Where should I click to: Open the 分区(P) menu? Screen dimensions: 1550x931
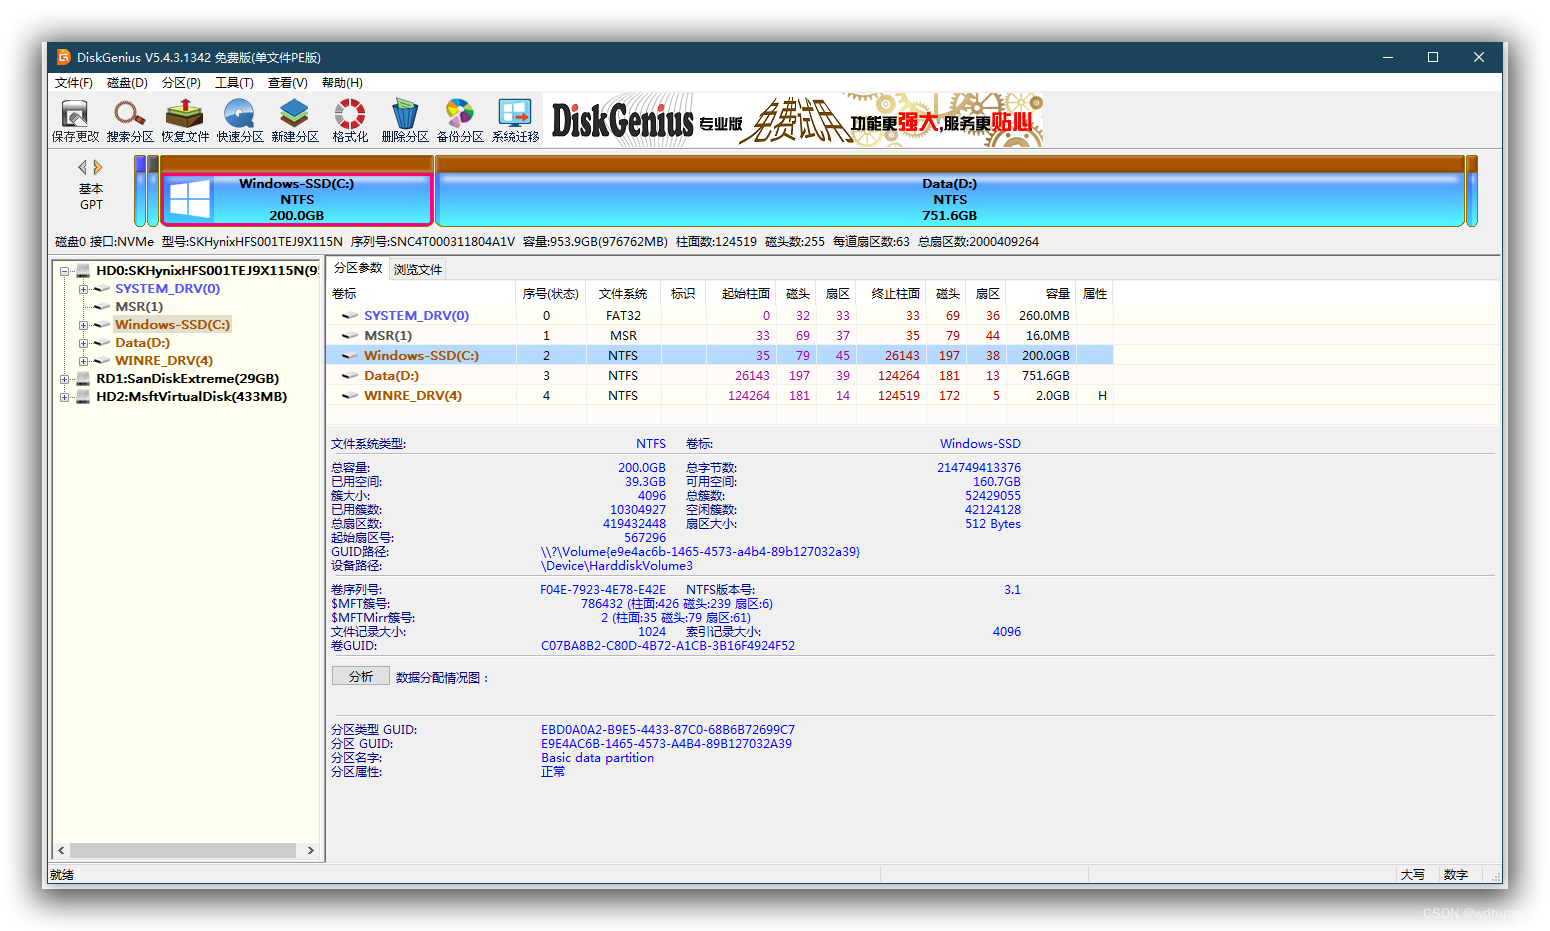pyautogui.click(x=181, y=83)
